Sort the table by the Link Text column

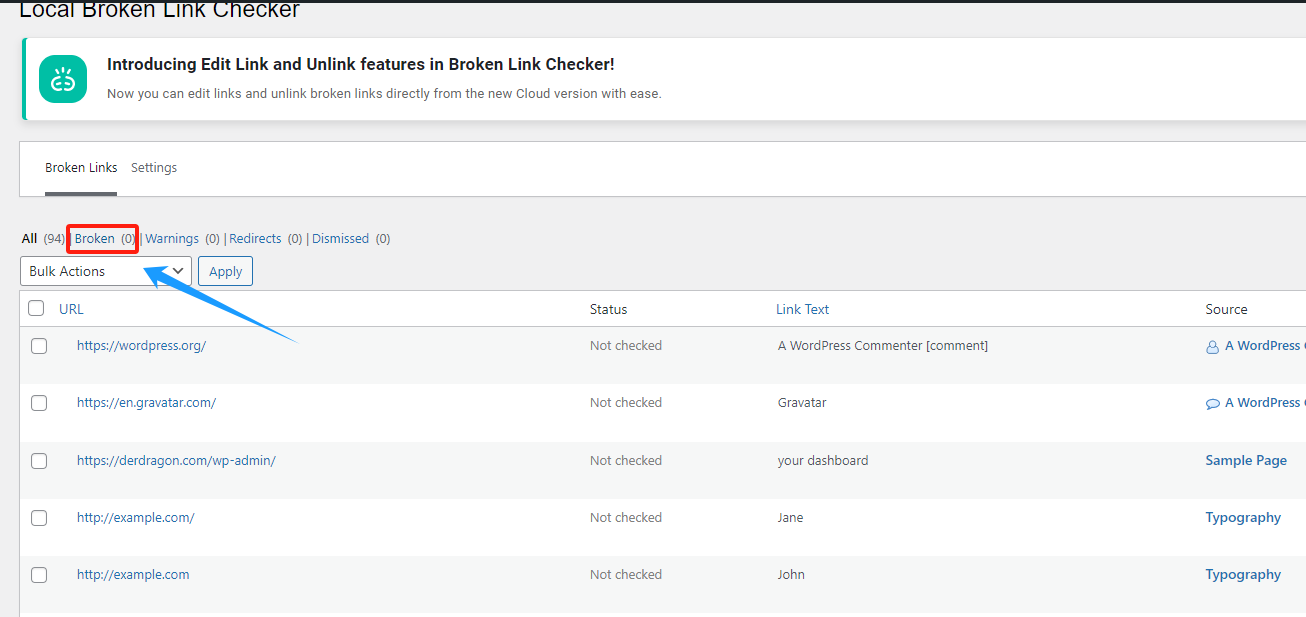point(802,308)
